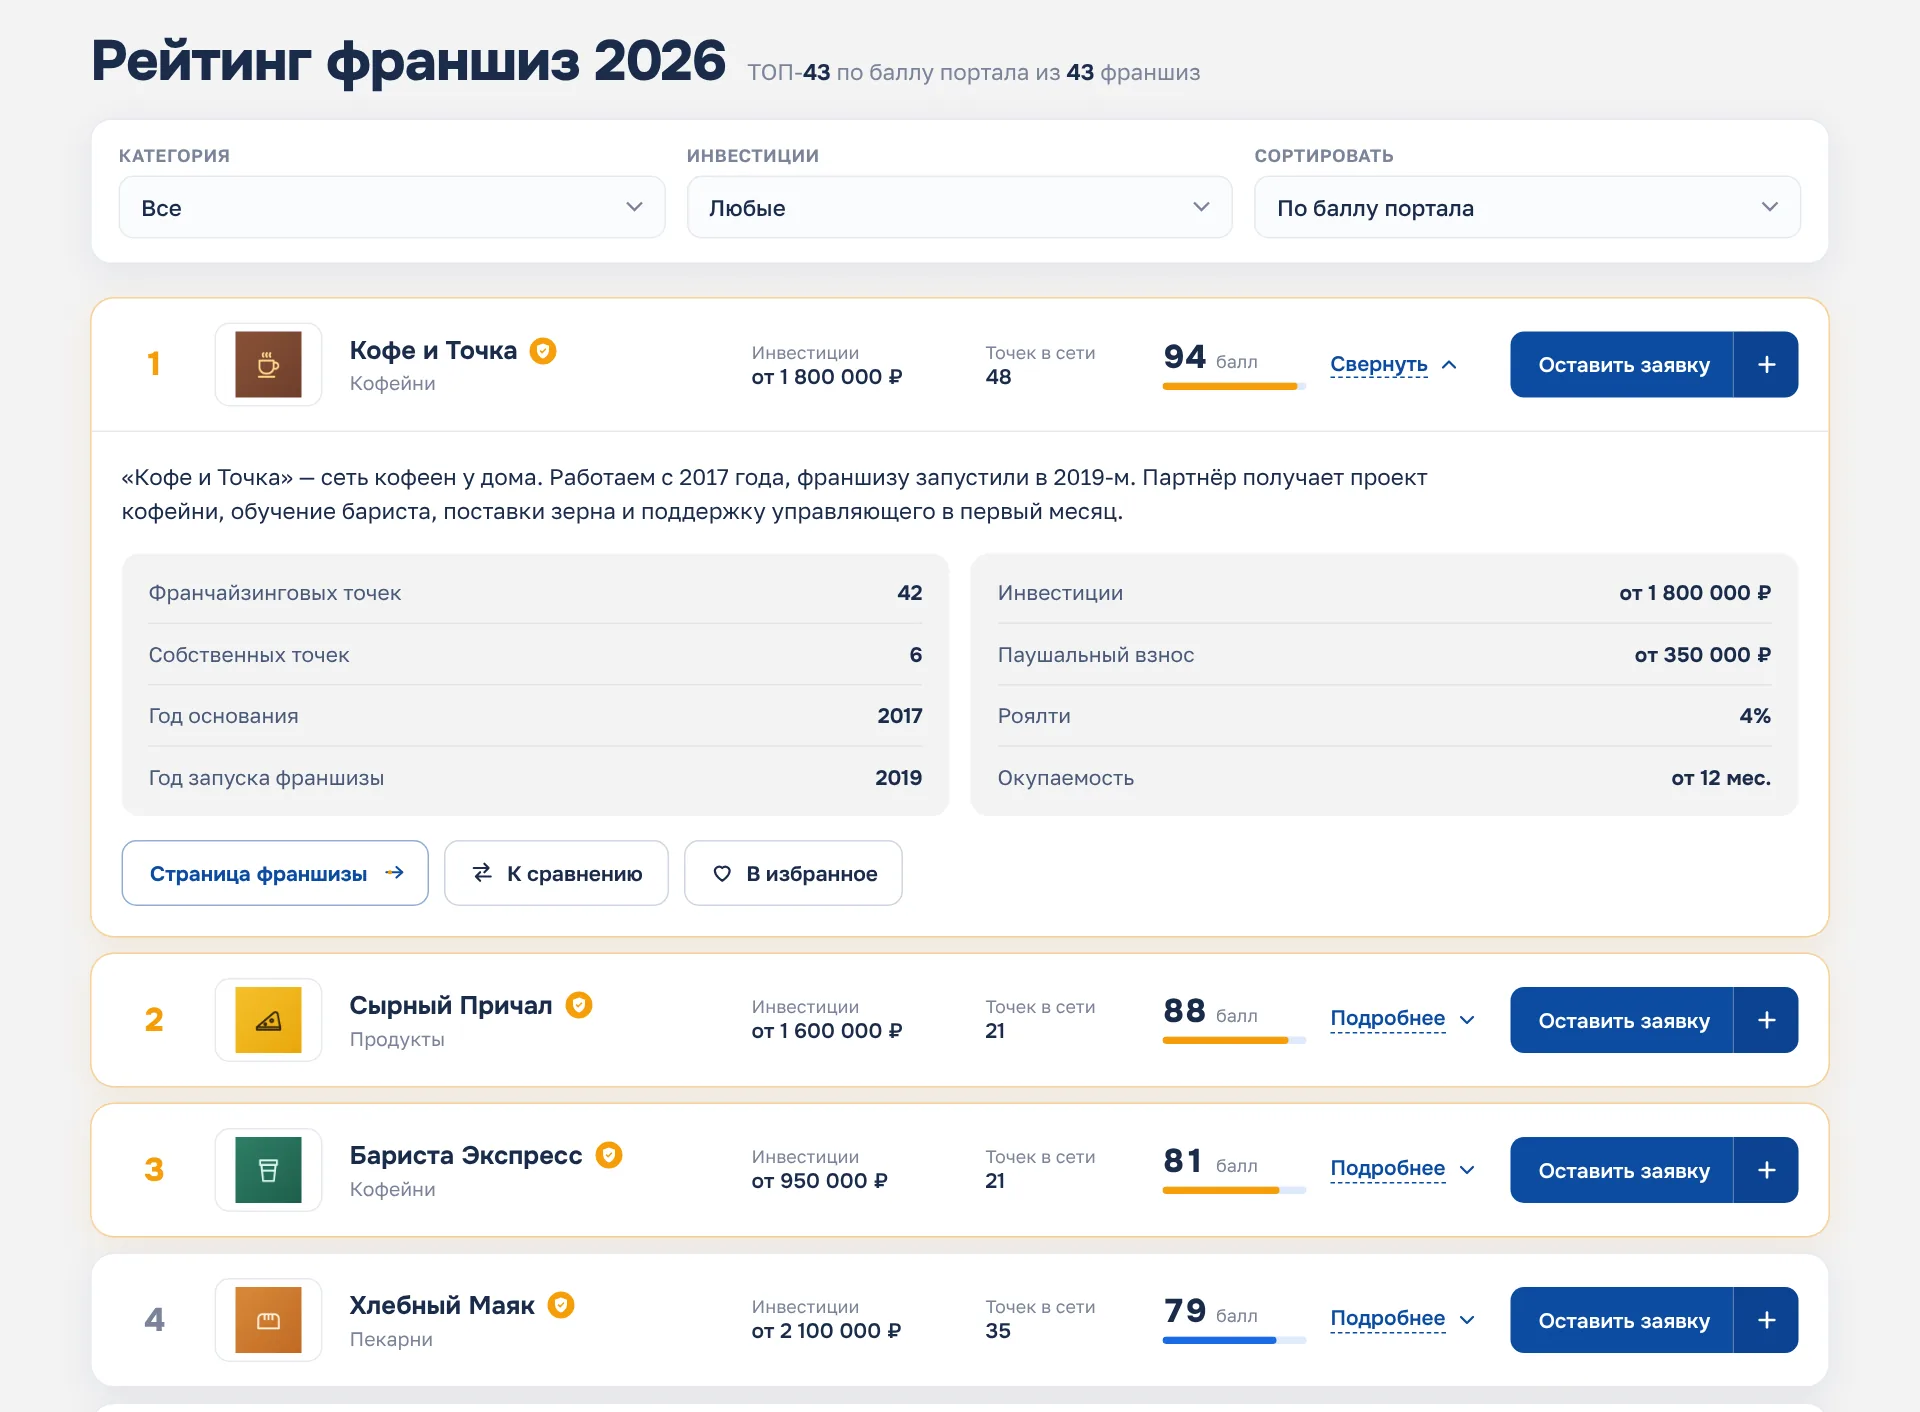This screenshot has width=1920, height=1412.
Task: Click verified badge next to Бариста Экспресс
Action: pyautogui.click(x=609, y=1155)
